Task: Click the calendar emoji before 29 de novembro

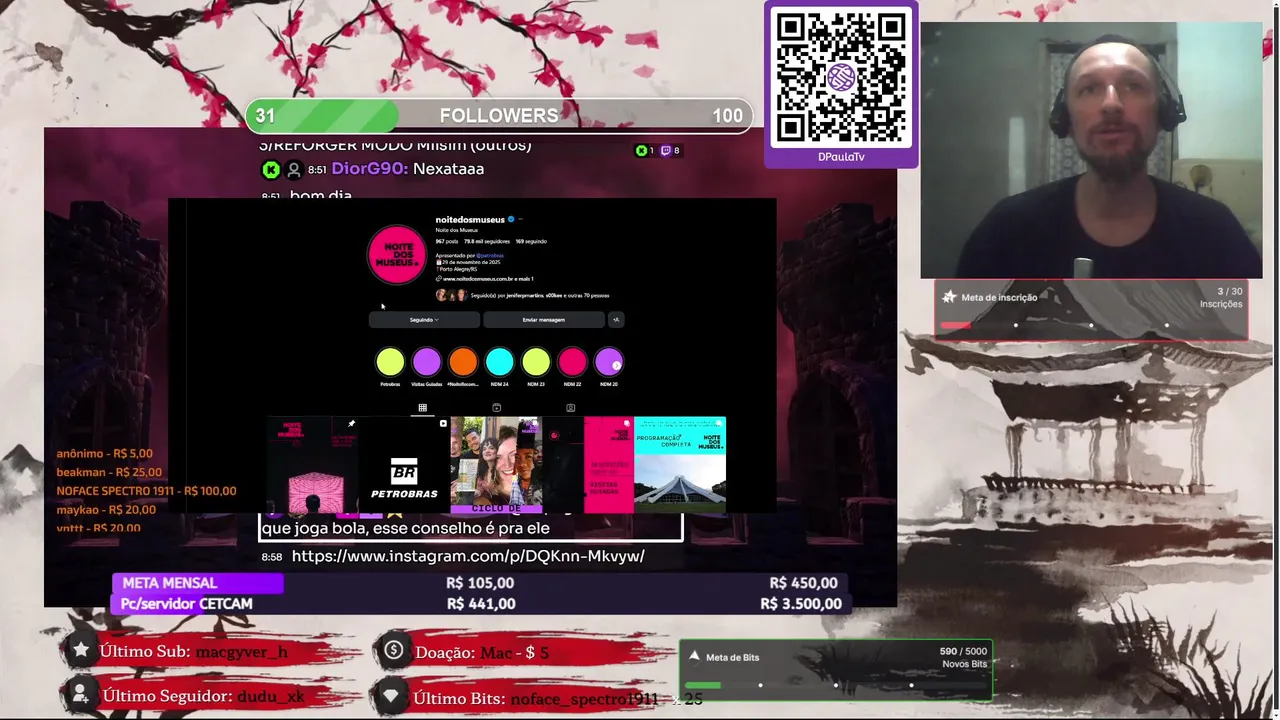Action: [x=438, y=262]
